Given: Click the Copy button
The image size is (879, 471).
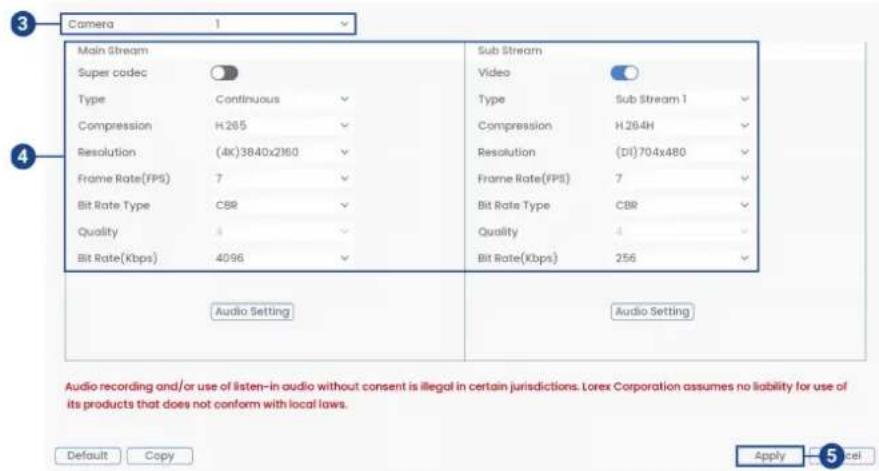Looking at the screenshot, I should point(160,456).
